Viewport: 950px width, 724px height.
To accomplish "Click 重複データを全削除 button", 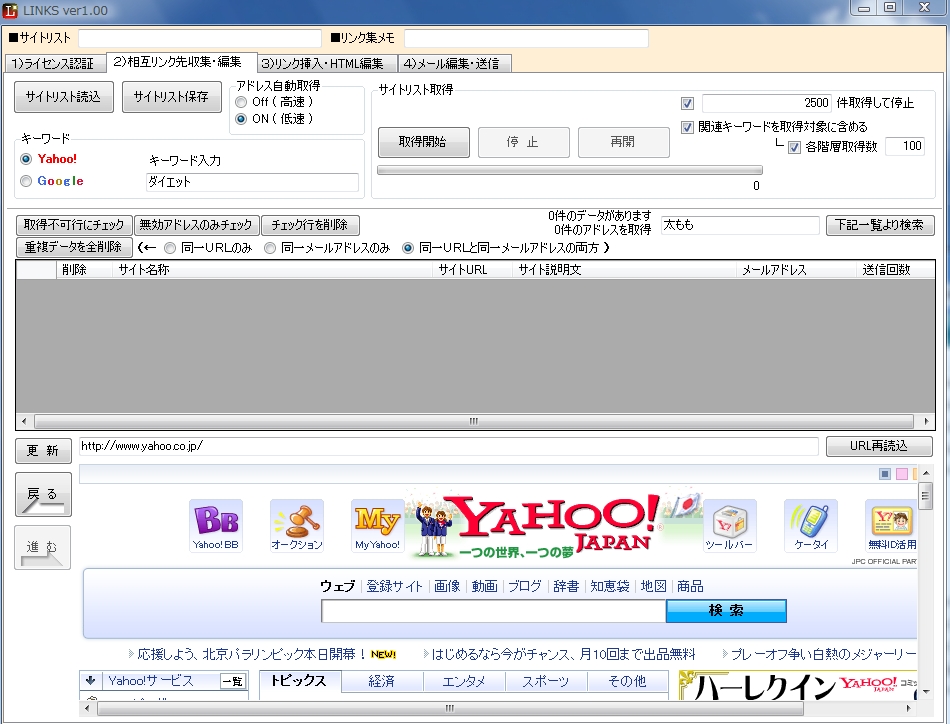I will tap(74, 247).
